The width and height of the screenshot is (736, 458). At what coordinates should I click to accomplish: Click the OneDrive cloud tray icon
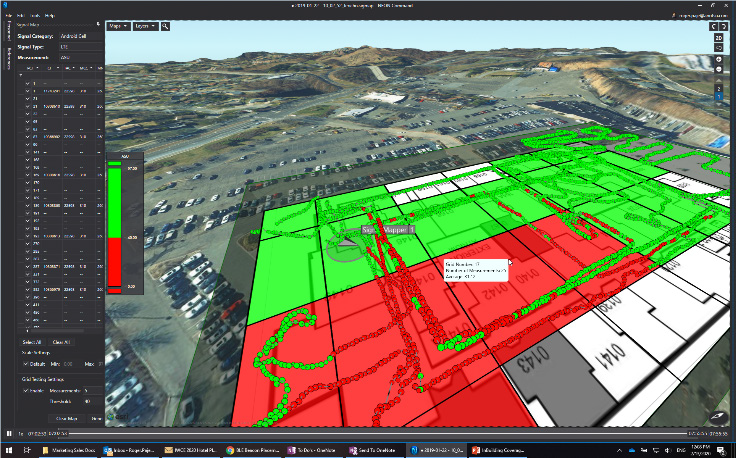(632, 450)
